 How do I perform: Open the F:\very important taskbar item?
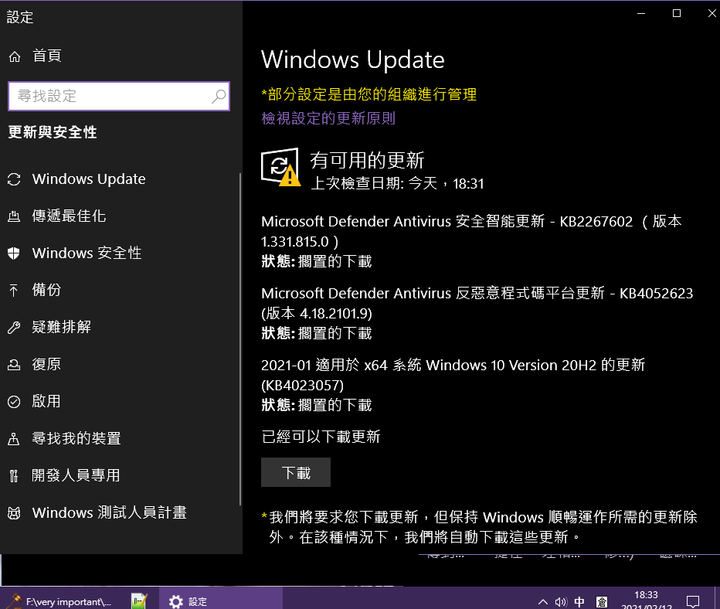click(x=62, y=601)
